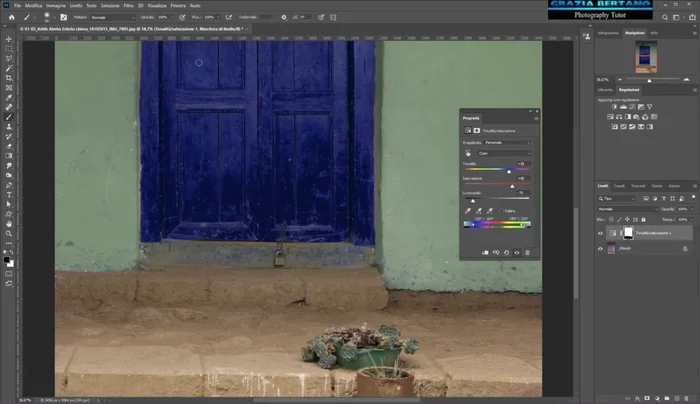This screenshot has width=700, height=404.
Task: Click the Saturazione slider handle
Action: point(513,185)
